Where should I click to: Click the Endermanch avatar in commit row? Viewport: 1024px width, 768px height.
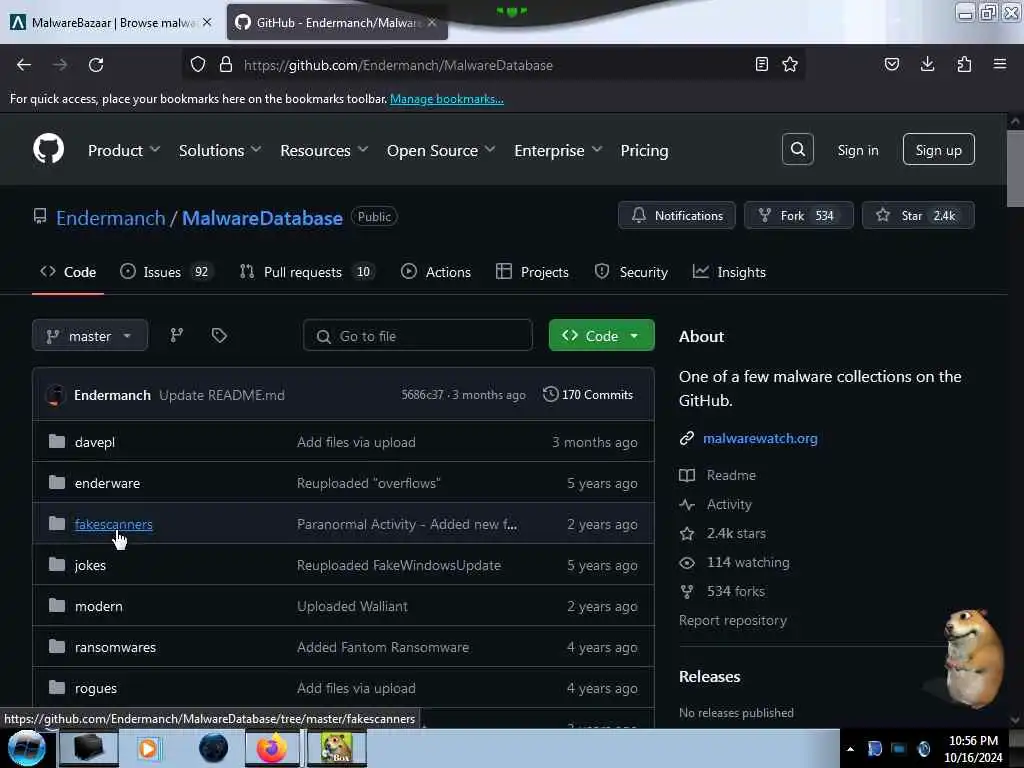(x=56, y=395)
